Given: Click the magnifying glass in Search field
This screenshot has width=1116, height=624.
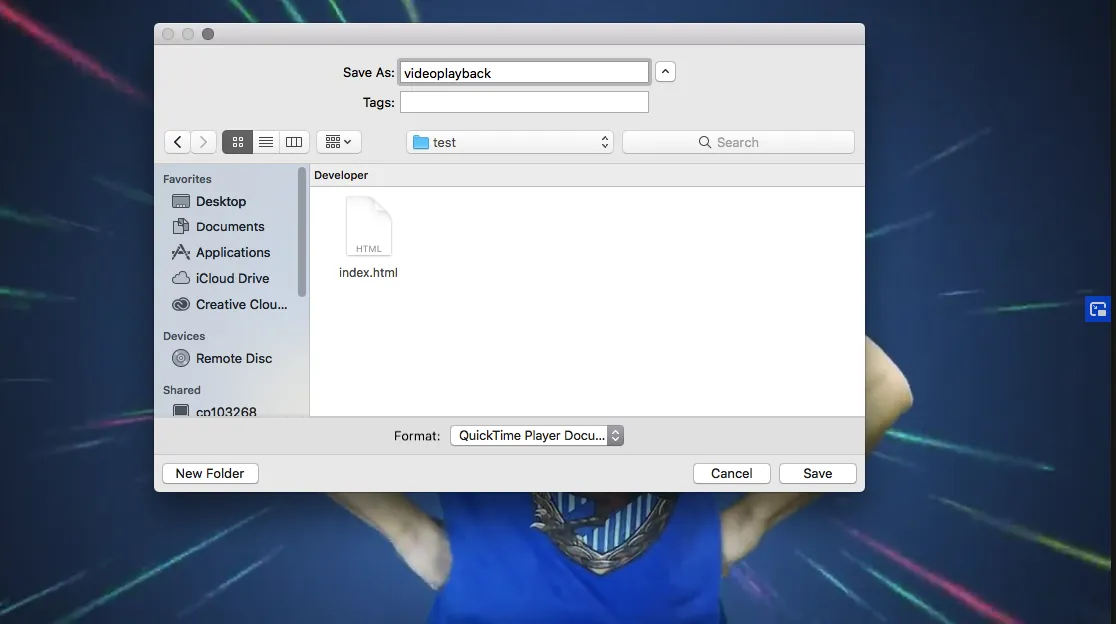Looking at the screenshot, I should [x=705, y=142].
